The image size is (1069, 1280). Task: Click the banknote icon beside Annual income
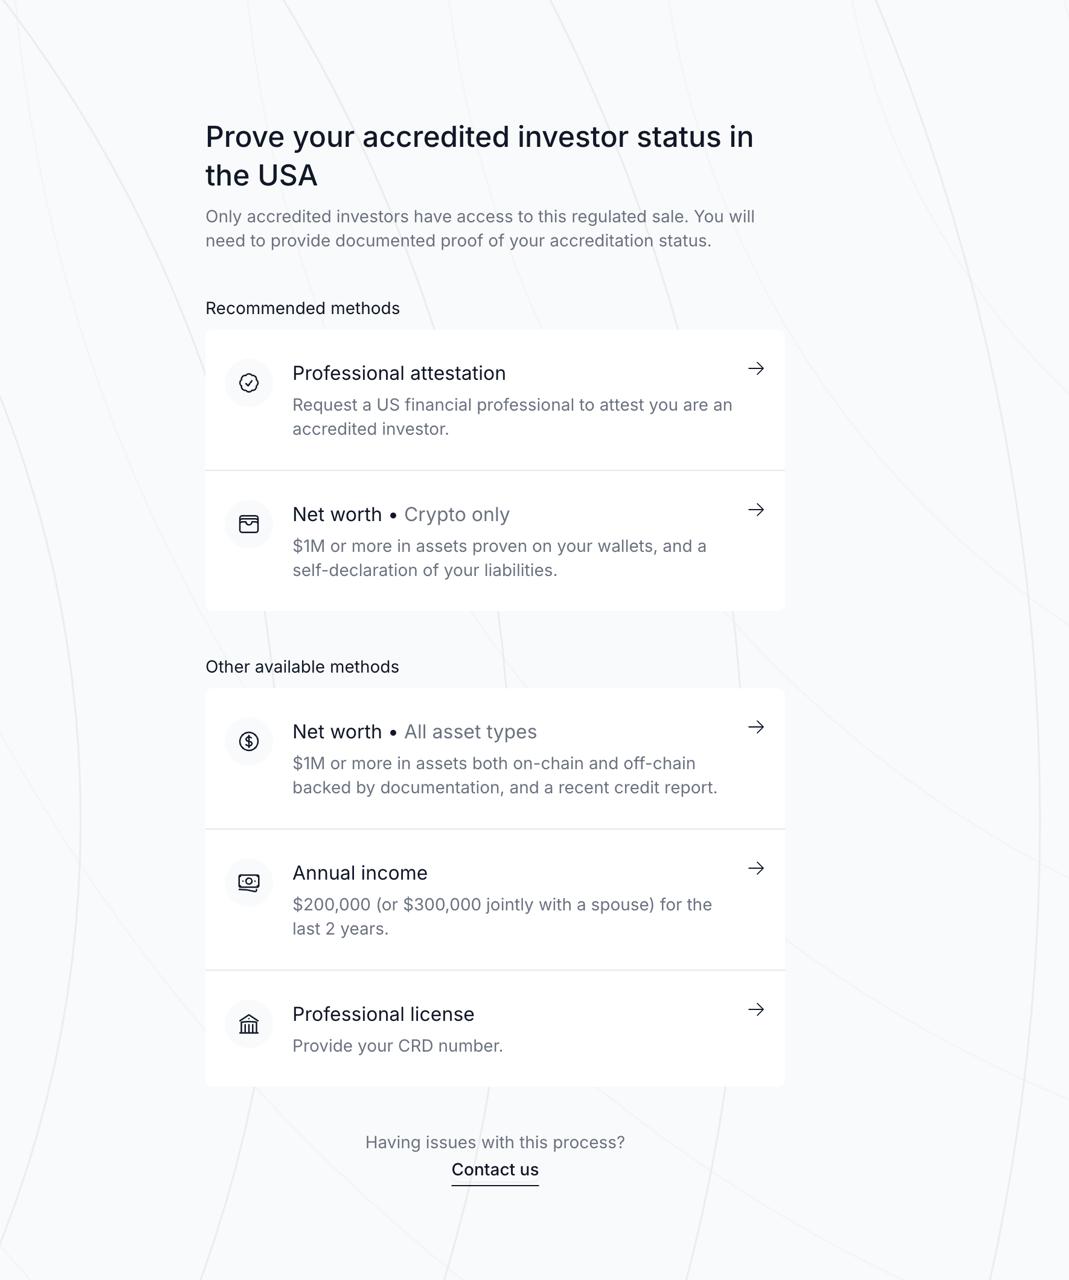[249, 882]
